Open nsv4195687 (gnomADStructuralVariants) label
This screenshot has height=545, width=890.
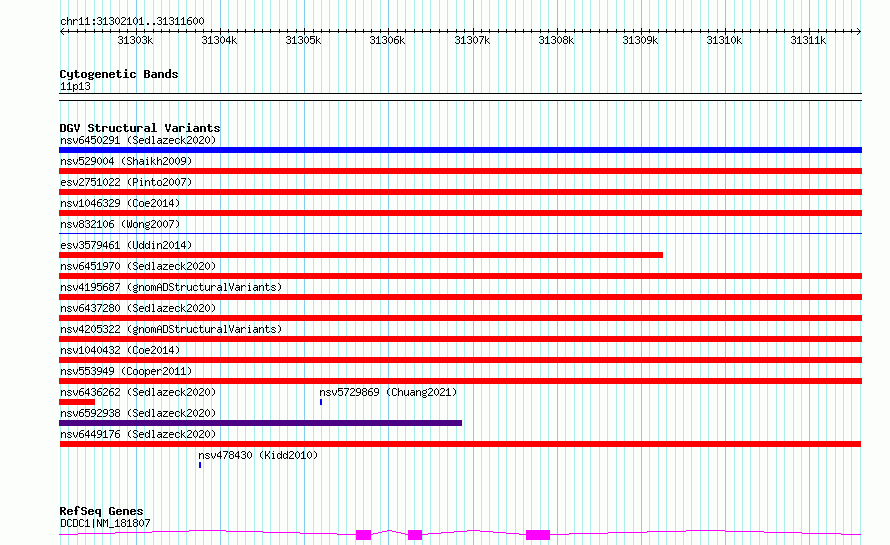point(171,287)
